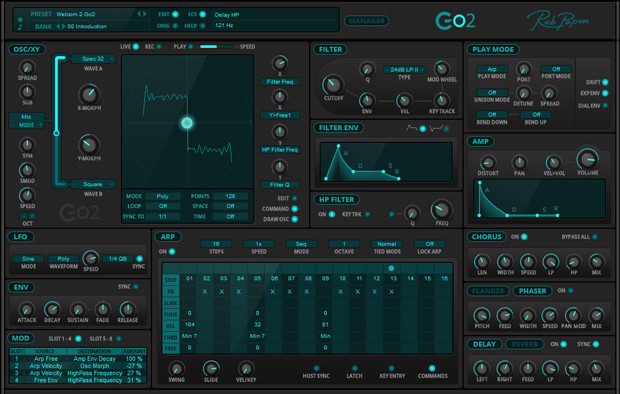Select the LFO Speed knob
Image resolution: width=620 pixels, height=394 pixels.
coord(91,258)
